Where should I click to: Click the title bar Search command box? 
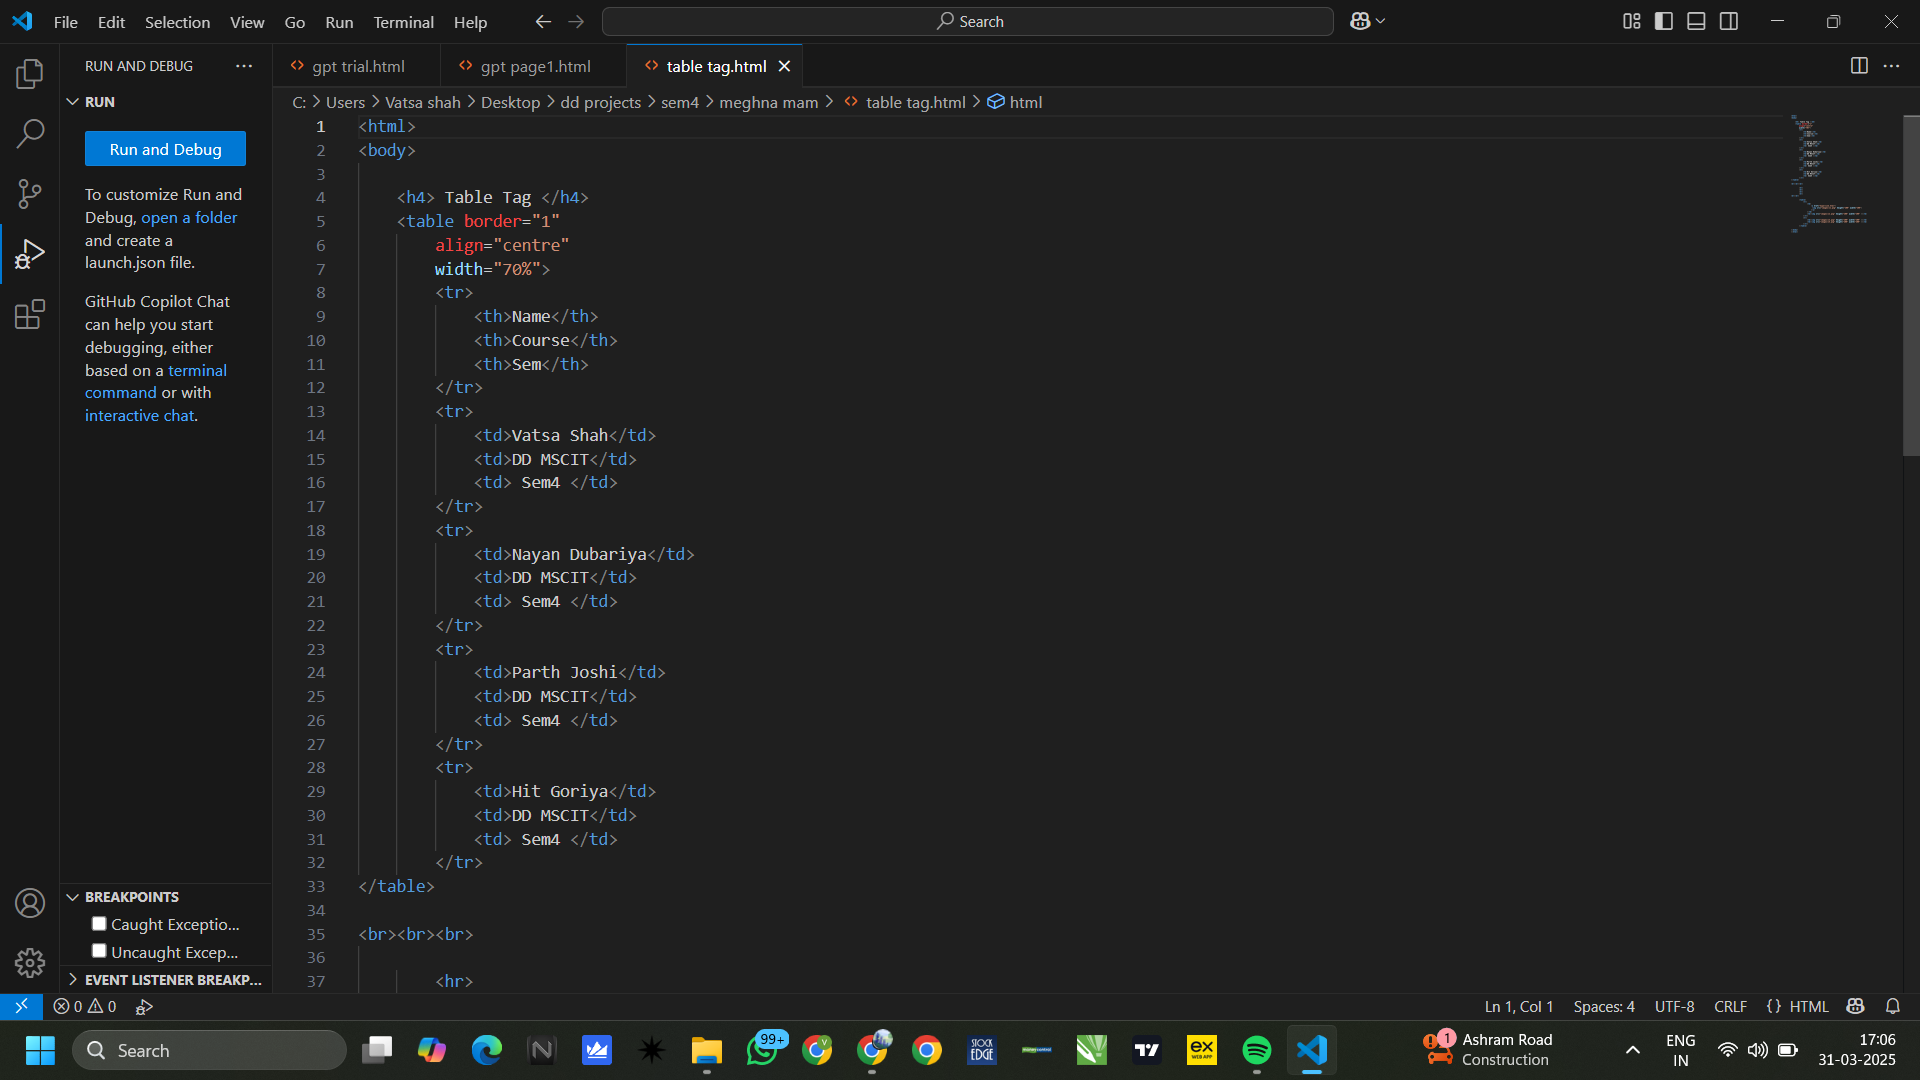pyautogui.click(x=968, y=21)
